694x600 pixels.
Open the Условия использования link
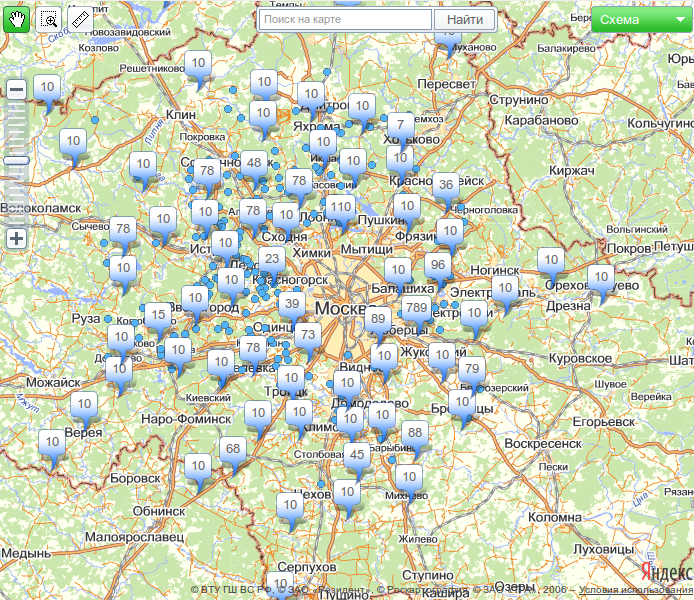(x=636, y=589)
